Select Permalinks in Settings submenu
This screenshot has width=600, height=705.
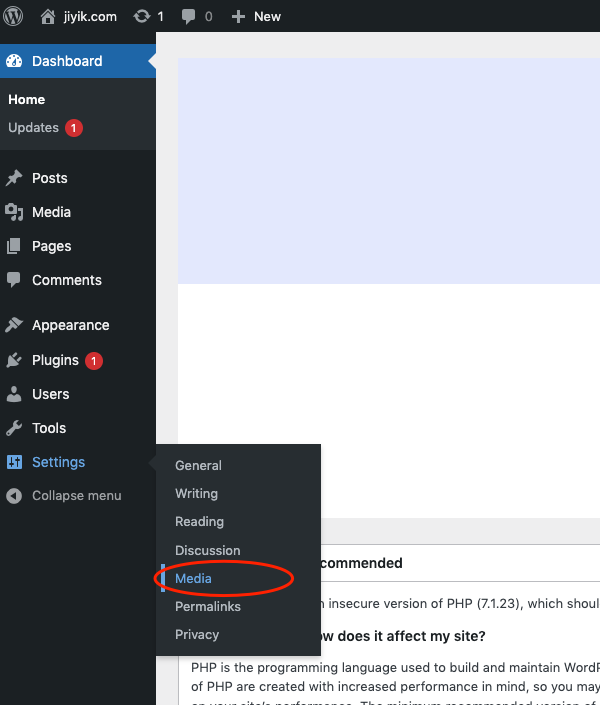208,607
